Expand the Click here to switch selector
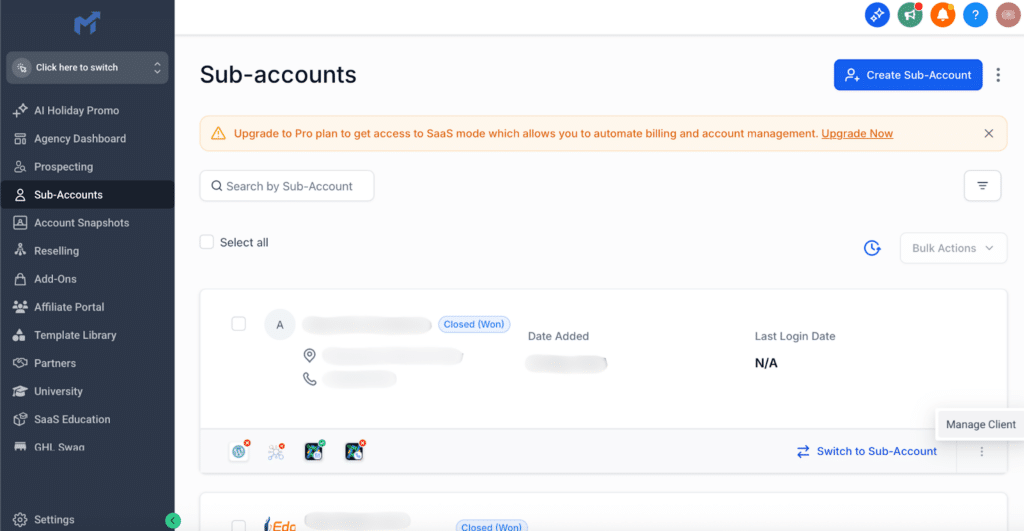The height and width of the screenshot is (531, 1024). click(87, 68)
